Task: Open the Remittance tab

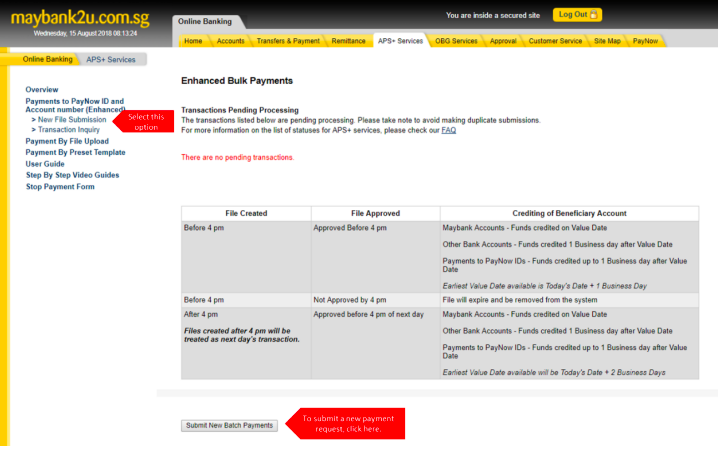Action: click(349, 41)
